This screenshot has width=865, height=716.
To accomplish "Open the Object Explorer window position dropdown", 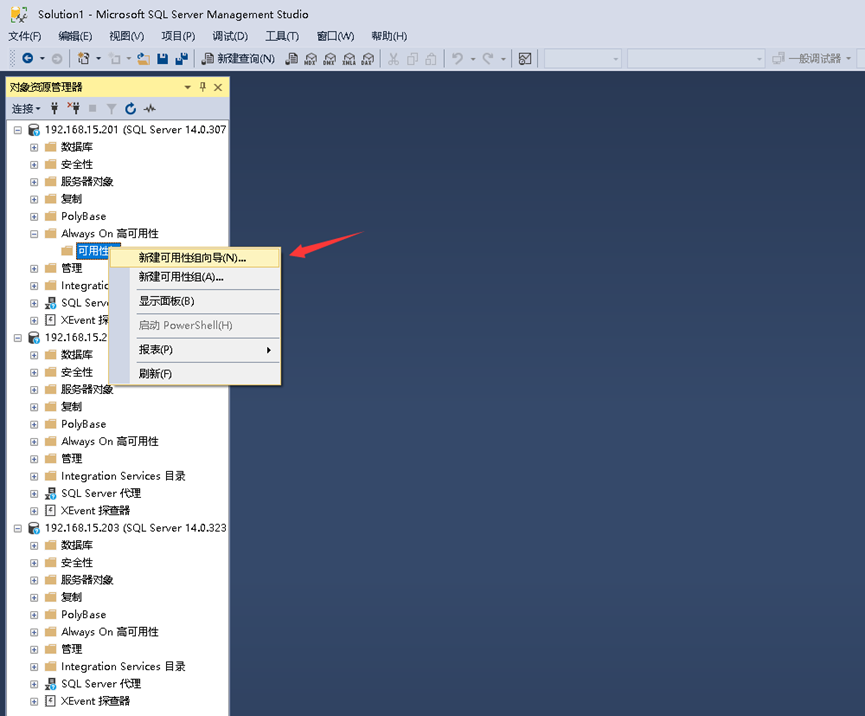I will (188, 87).
